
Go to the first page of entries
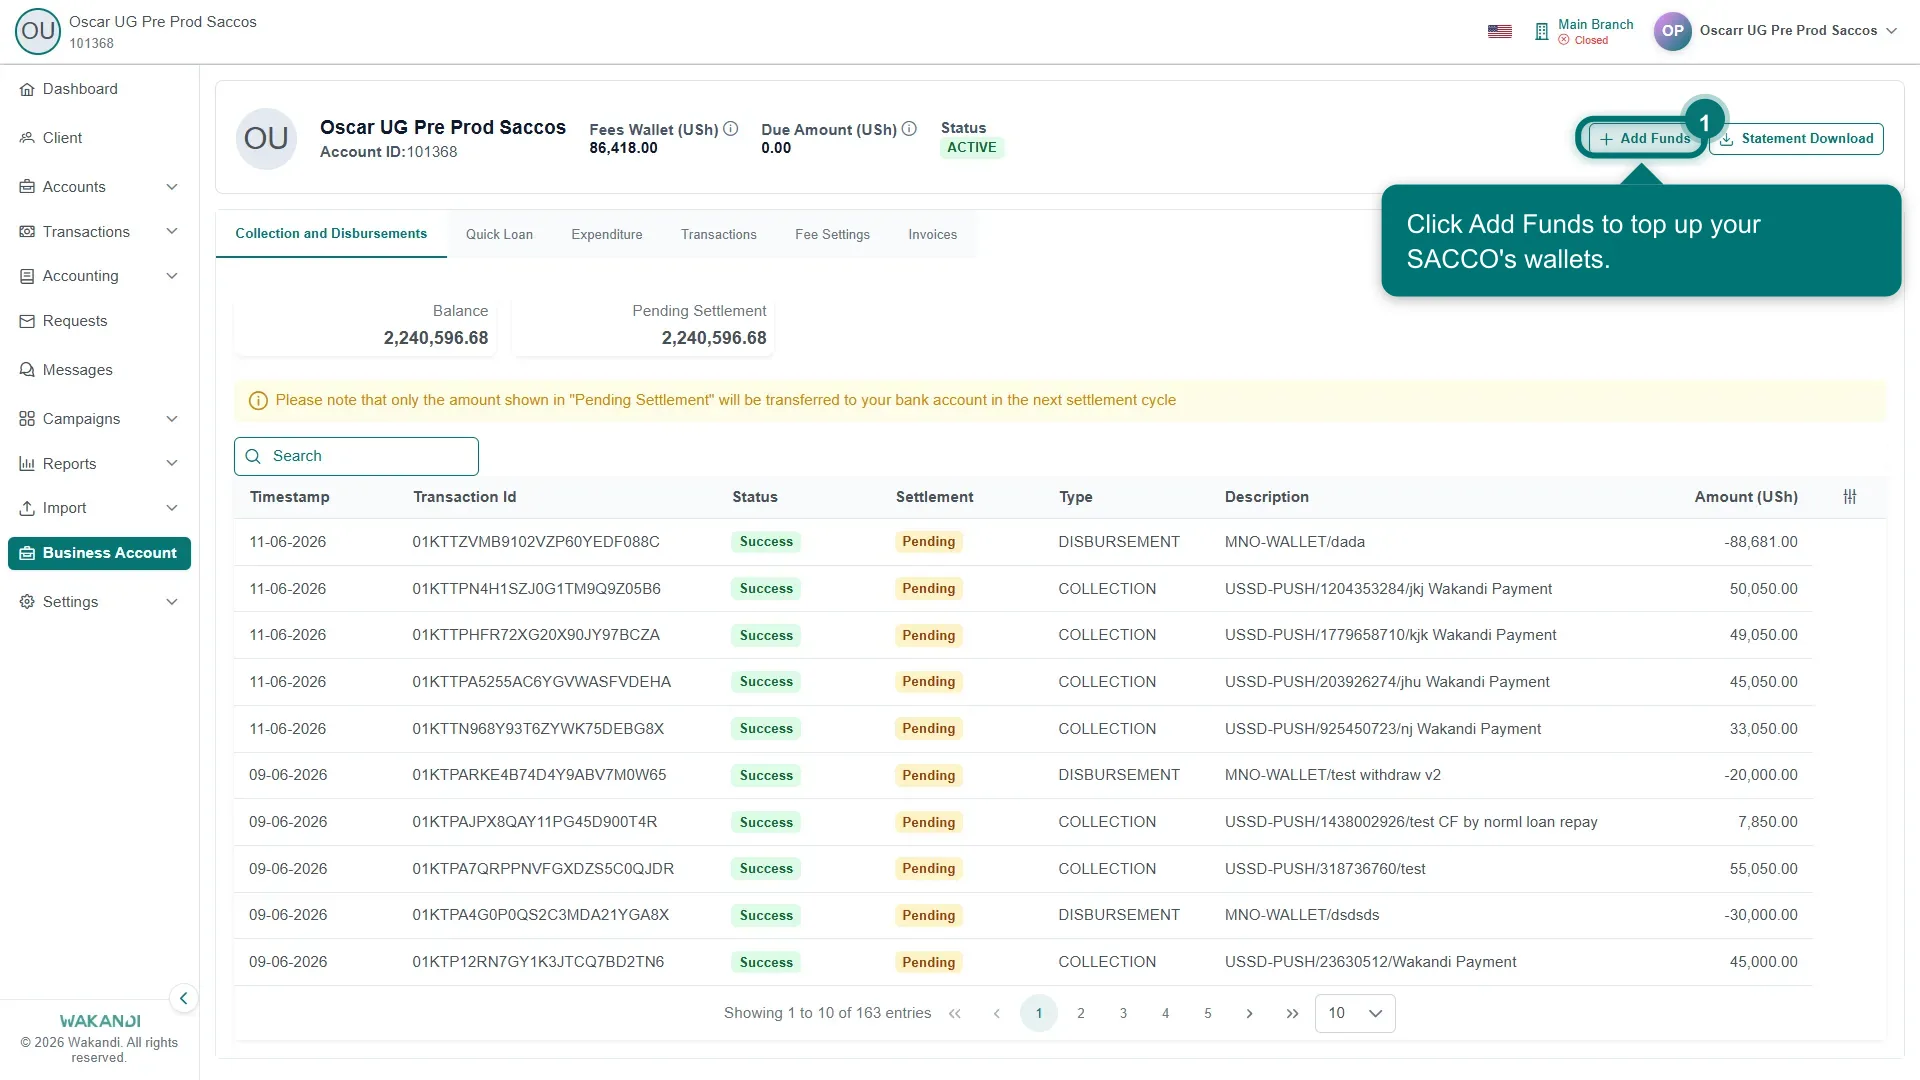[x=955, y=1014]
